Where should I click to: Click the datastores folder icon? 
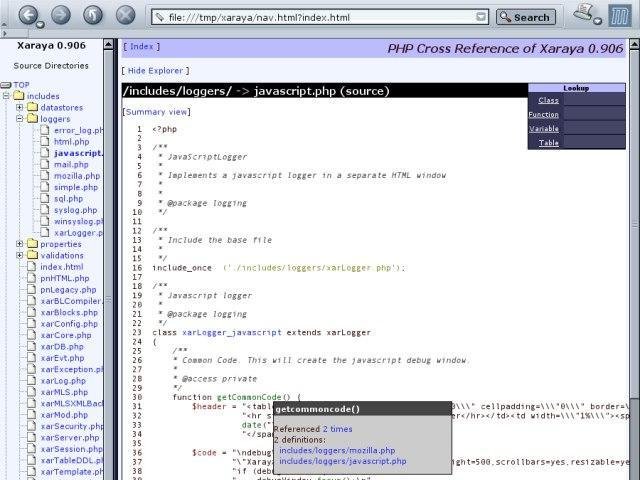[x=32, y=107]
